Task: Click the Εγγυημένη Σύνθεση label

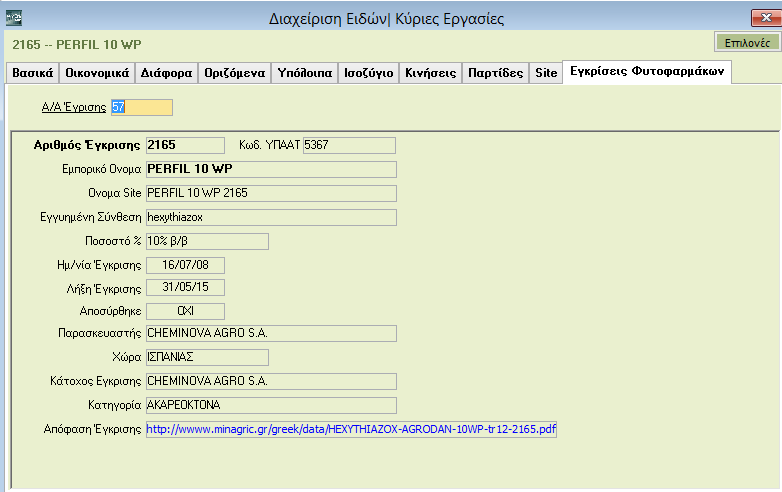Action: click(x=91, y=217)
